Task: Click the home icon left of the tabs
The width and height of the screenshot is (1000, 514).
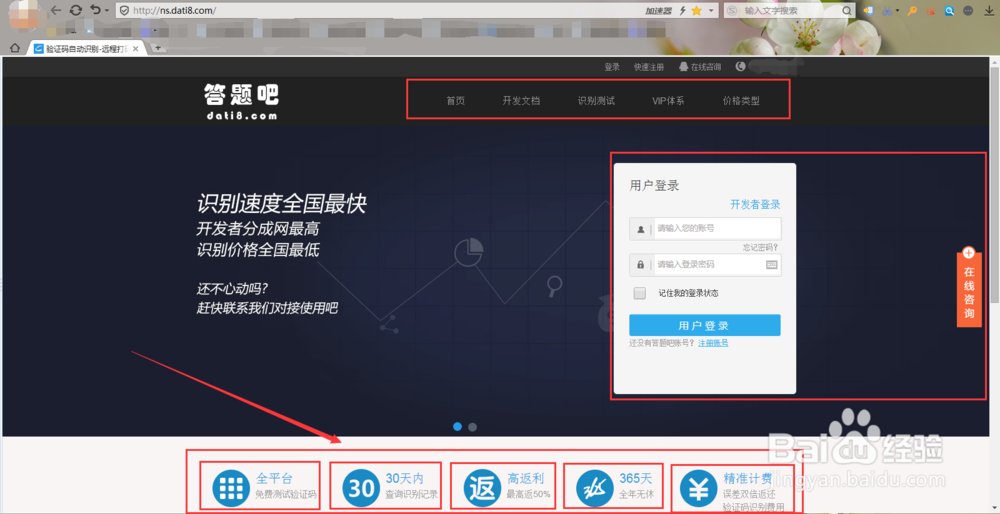Action: point(15,48)
